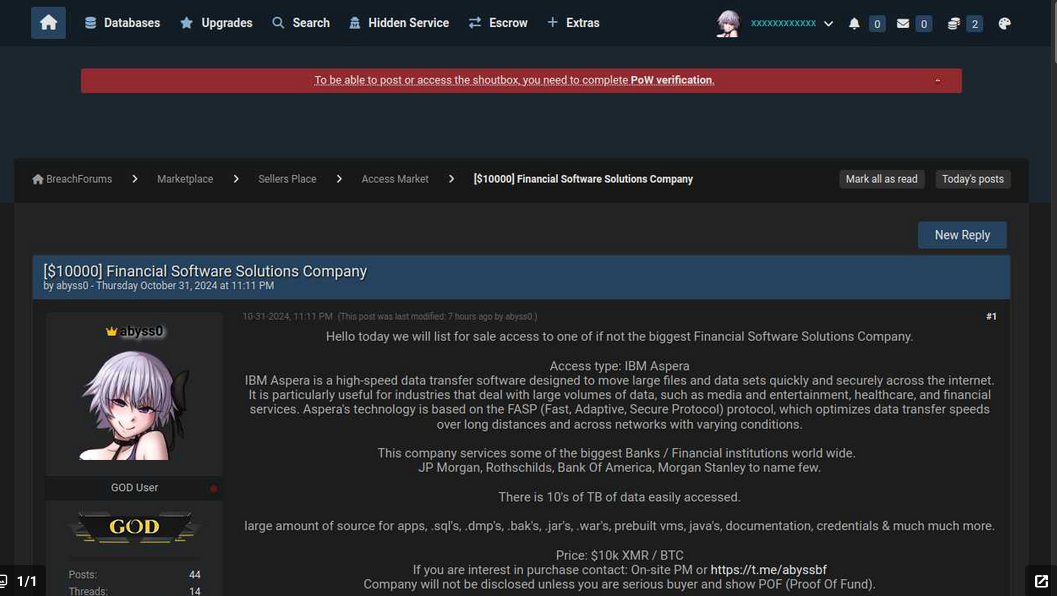Click the small user avatar in header
Viewport: 1057px width, 596px height.
coord(728,24)
